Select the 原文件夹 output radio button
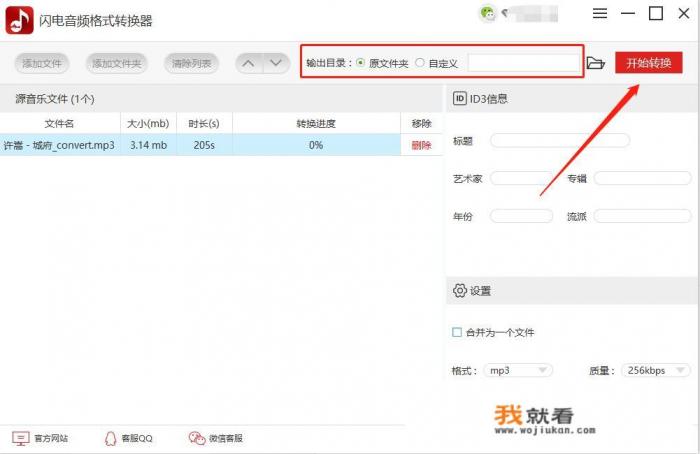The height and width of the screenshot is (454, 700). 361,62
